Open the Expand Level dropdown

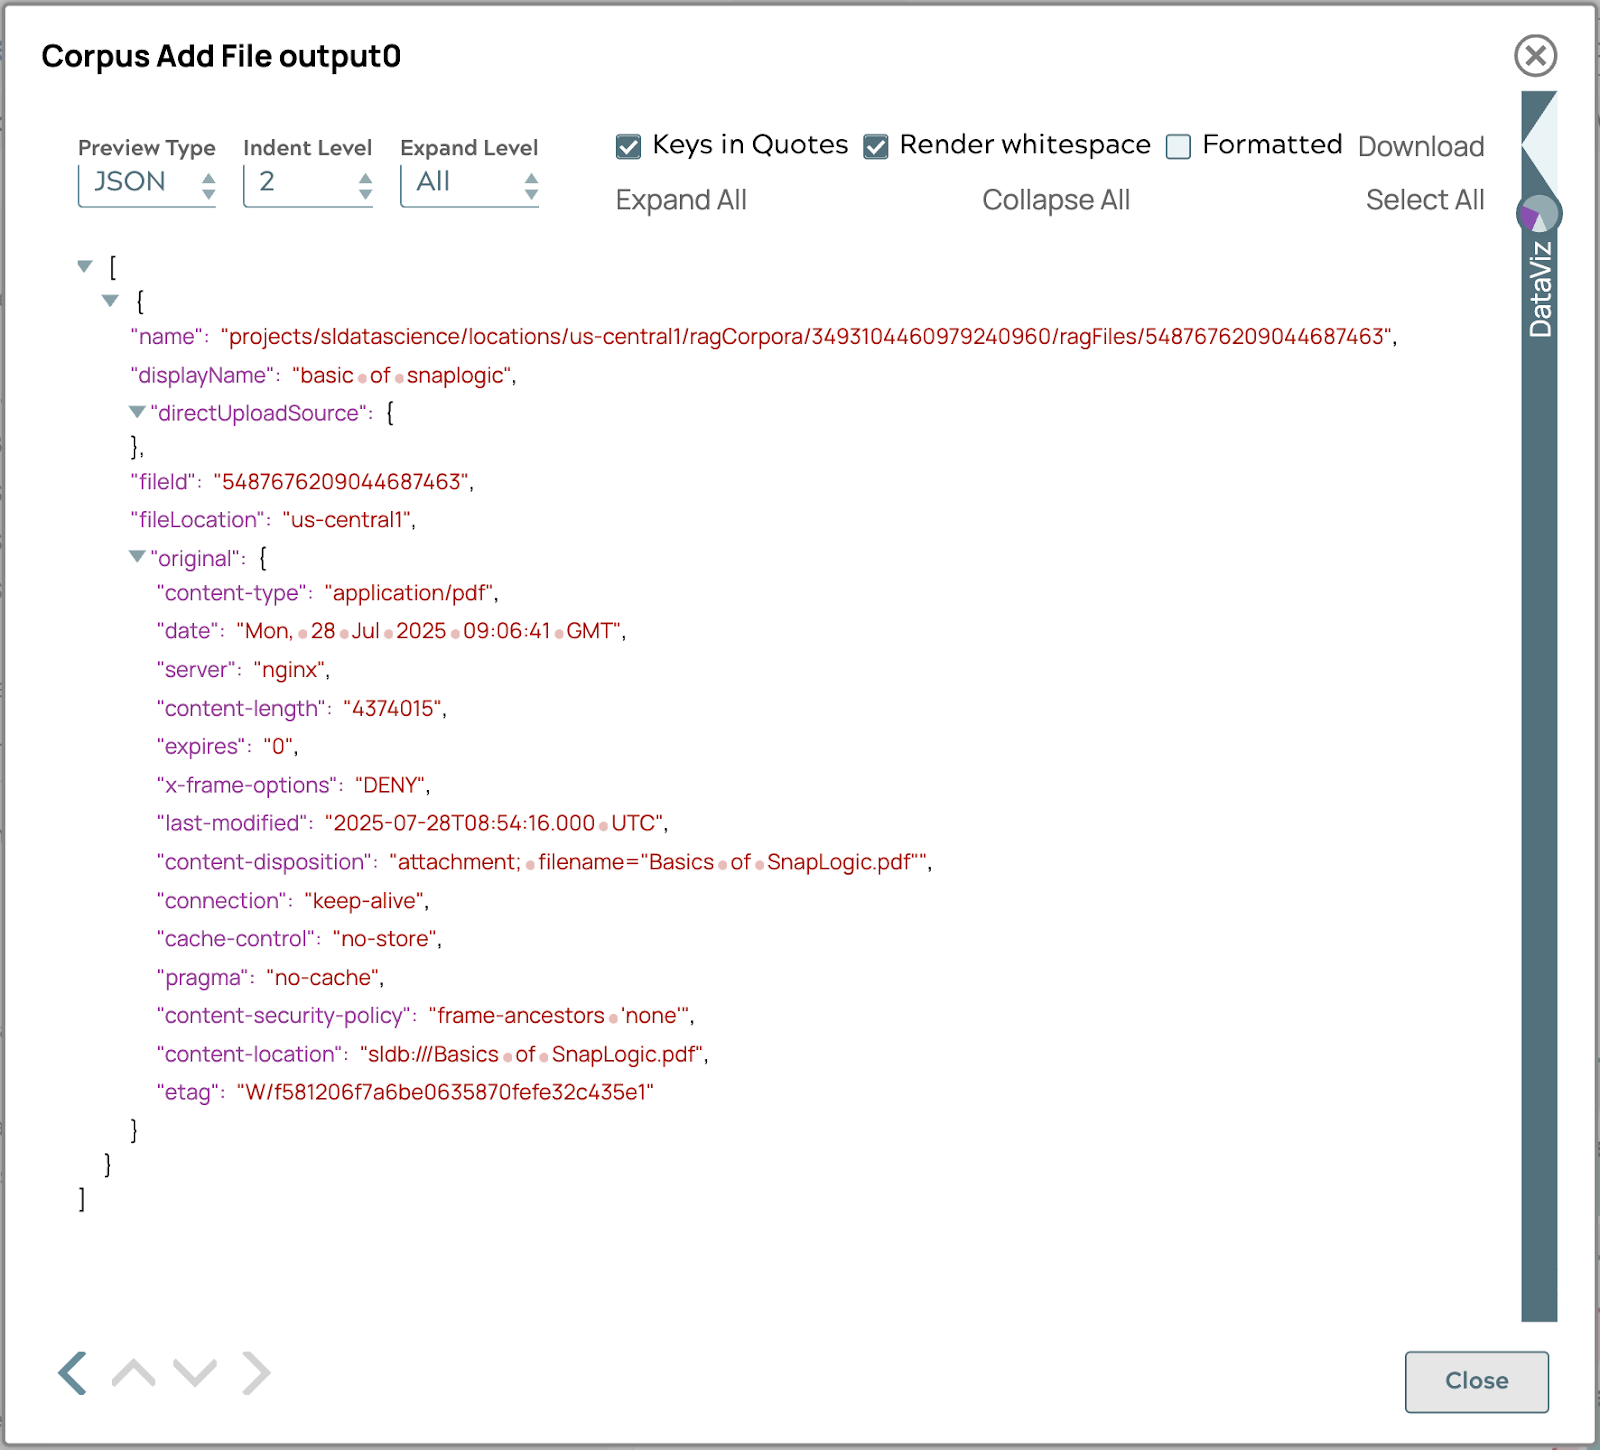pos(469,183)
